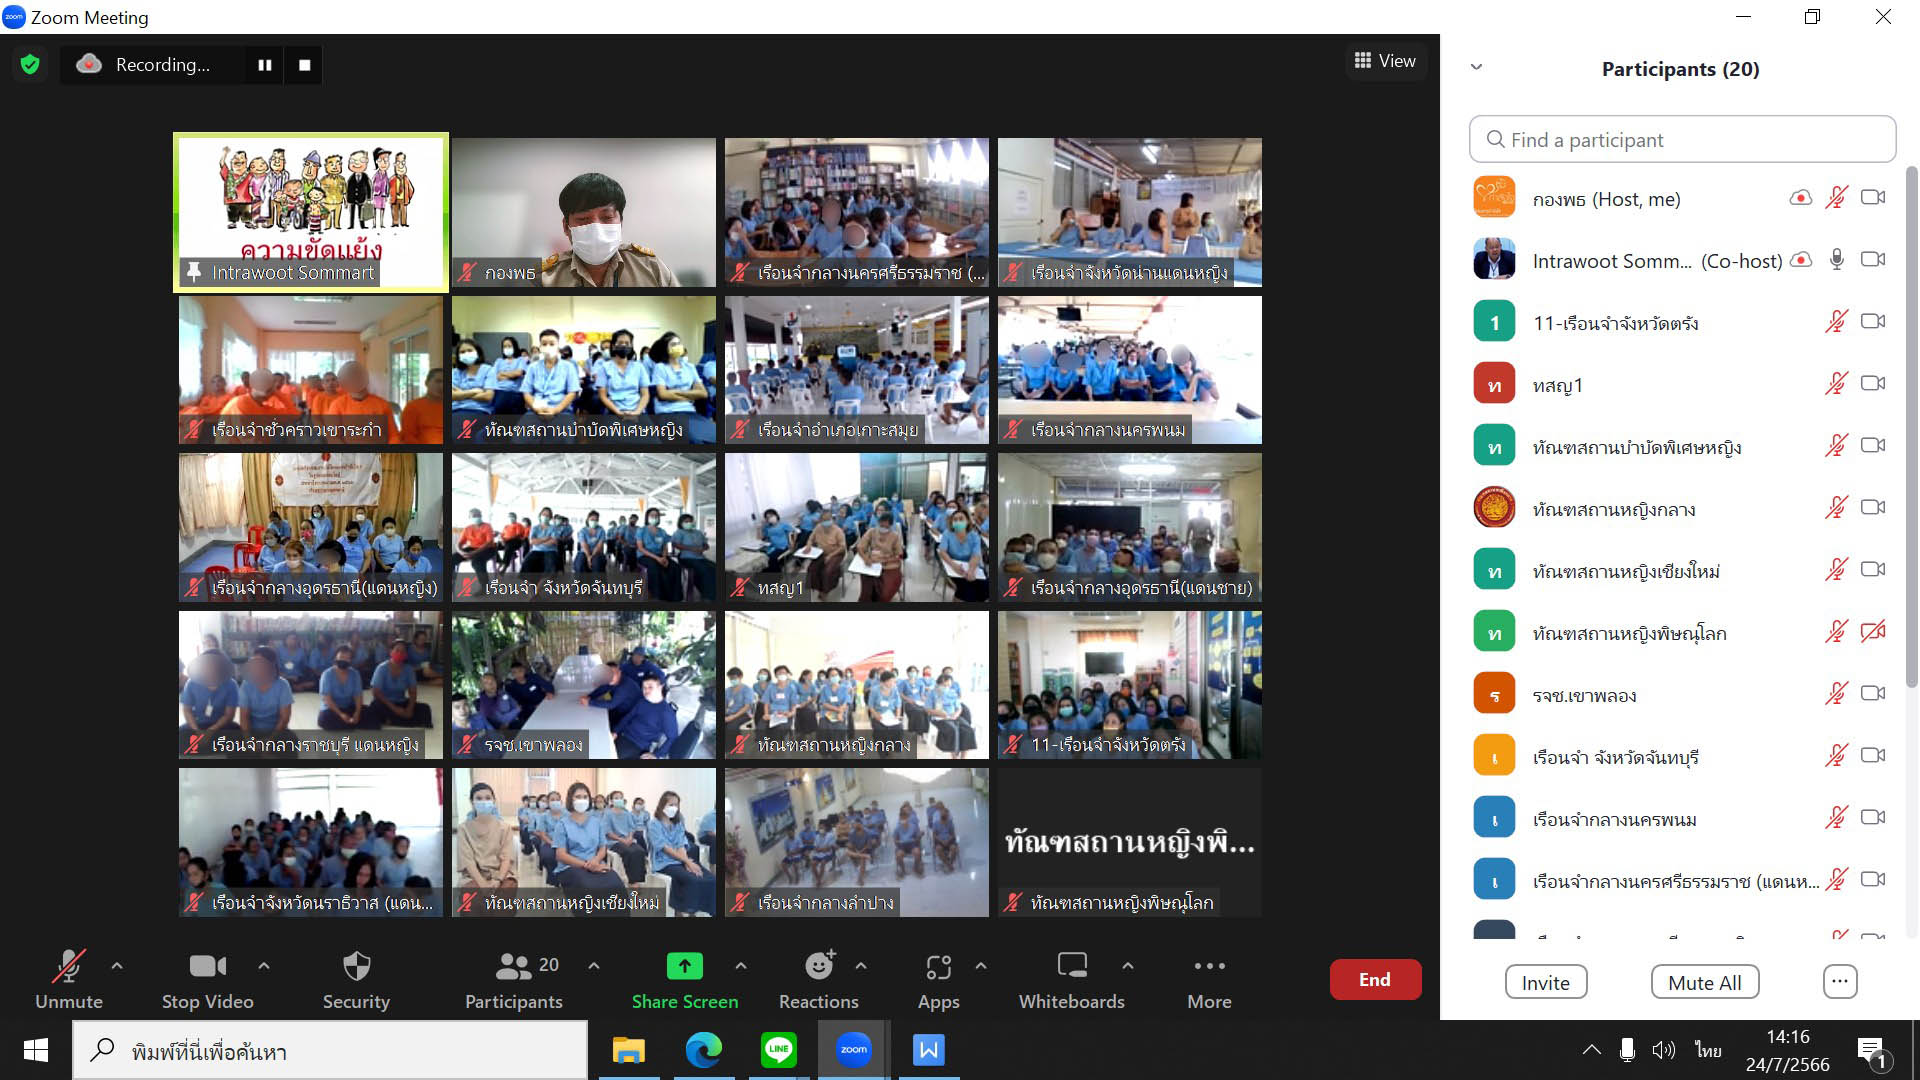Expand audio options arrow beside Unmute
The width and height of the screenshot is (1920, 1080).
pyautogui.click(x=117, y=966)
